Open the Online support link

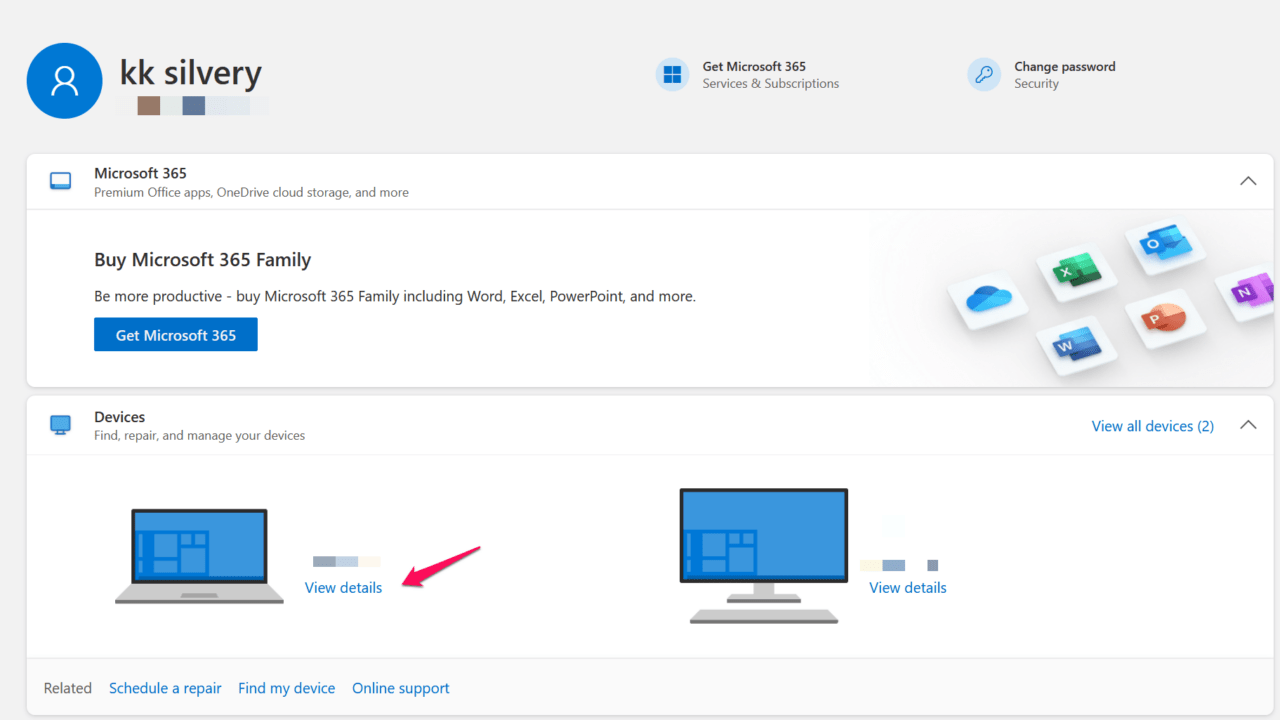401,688
